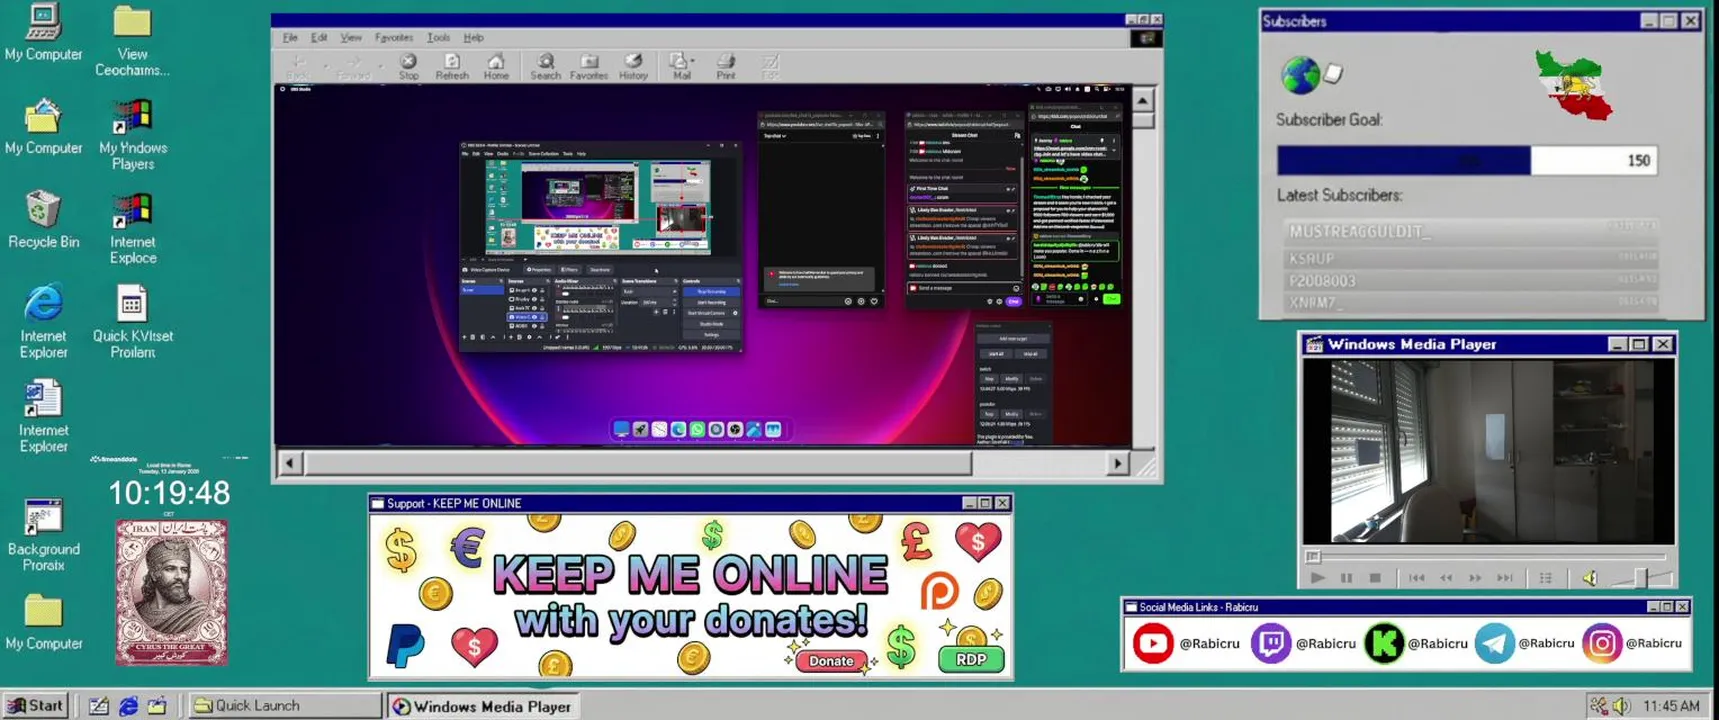
Task: Open the Kick @Rabicru link
Action: click(x=1416, y=644)
